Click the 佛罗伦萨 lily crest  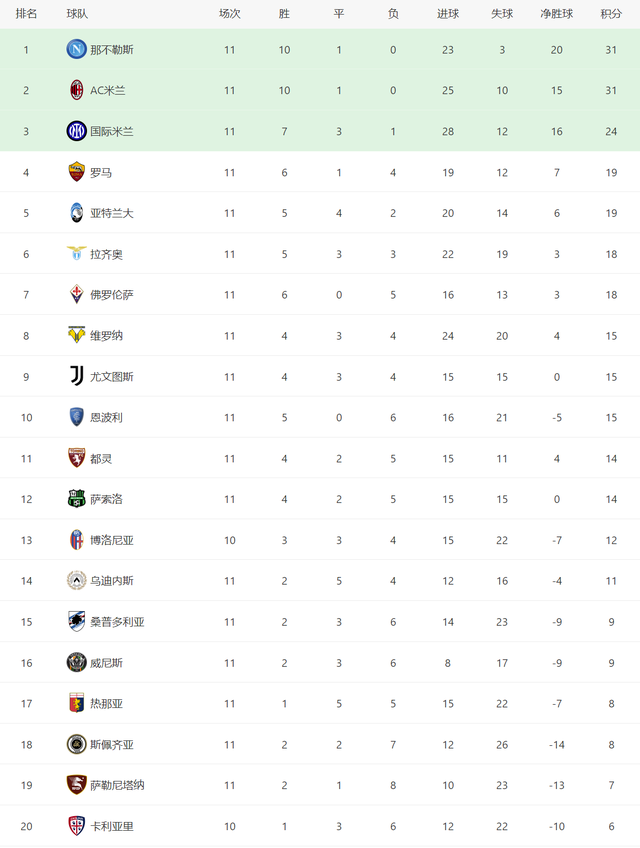(x=76, y=295)
